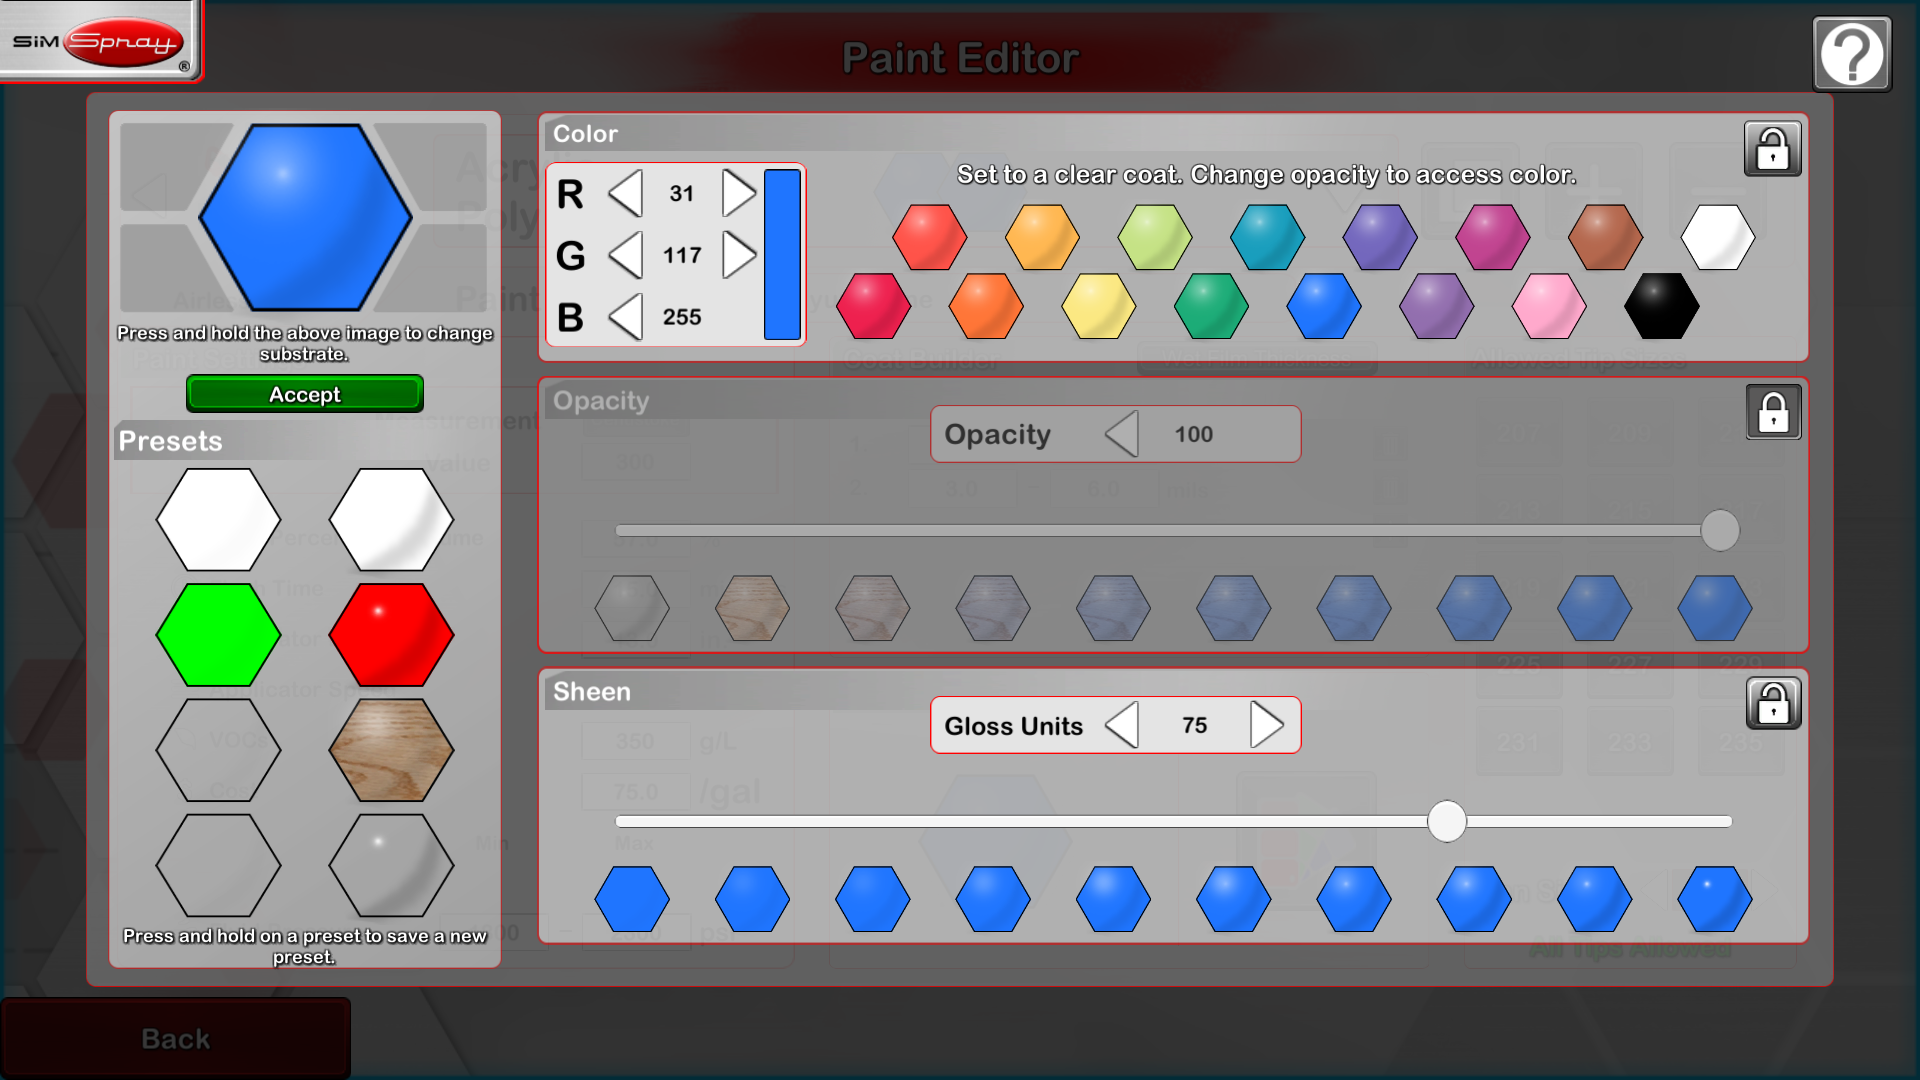Increase the R value with right arrow
The height and width of the screenshot is (1080, 1920).
tap(738, 193)
